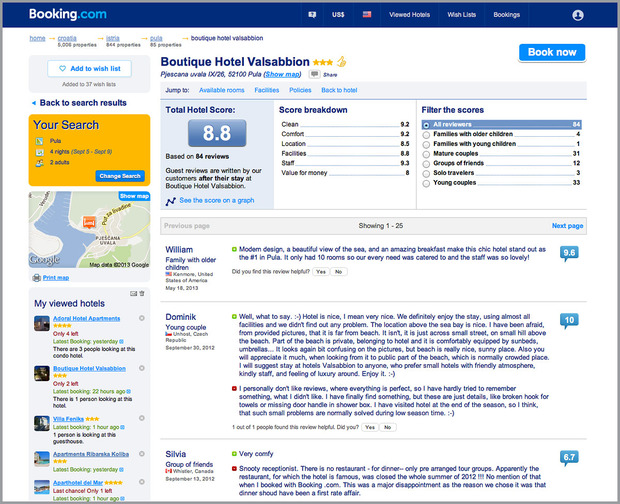620x504 pixels.
Task: Click the Print map link
Action: pos(56,278)
